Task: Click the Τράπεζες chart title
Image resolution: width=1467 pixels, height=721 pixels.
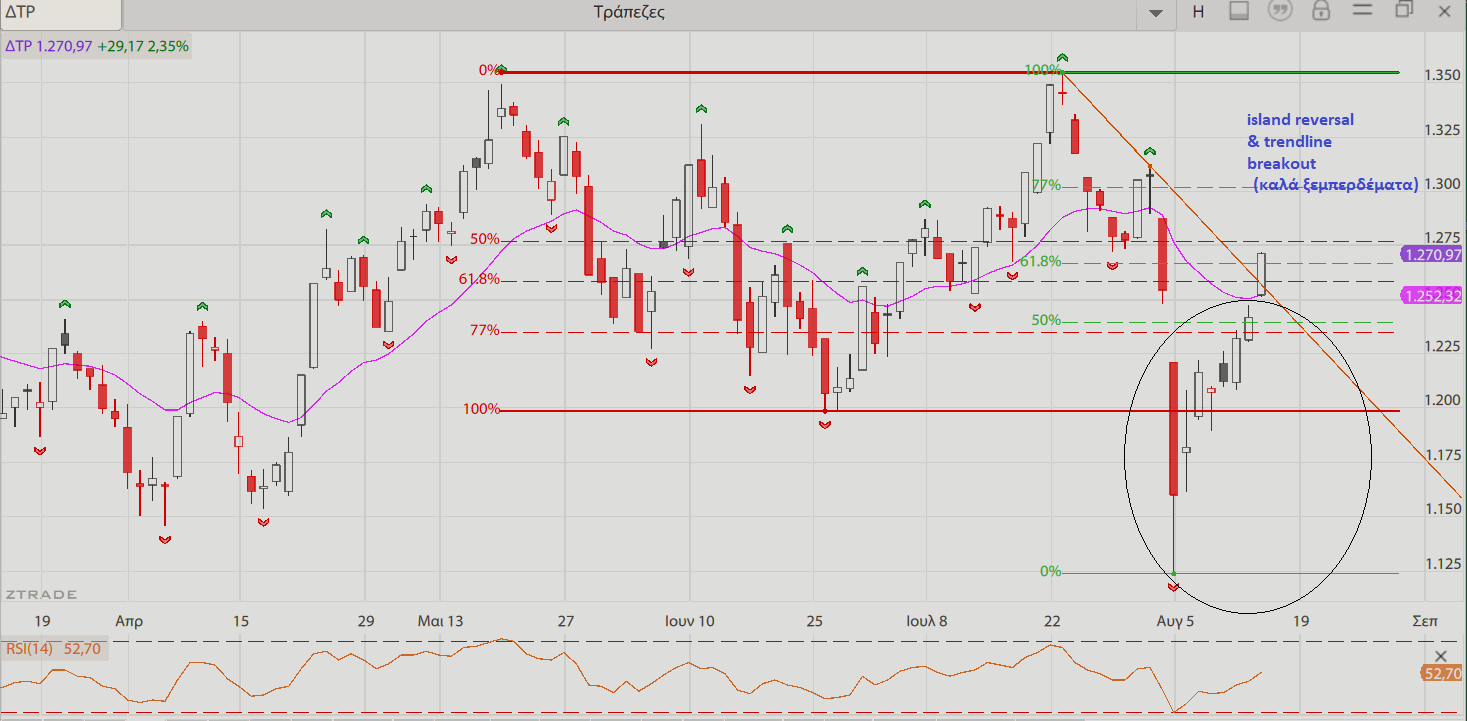Action: point(628,13)
